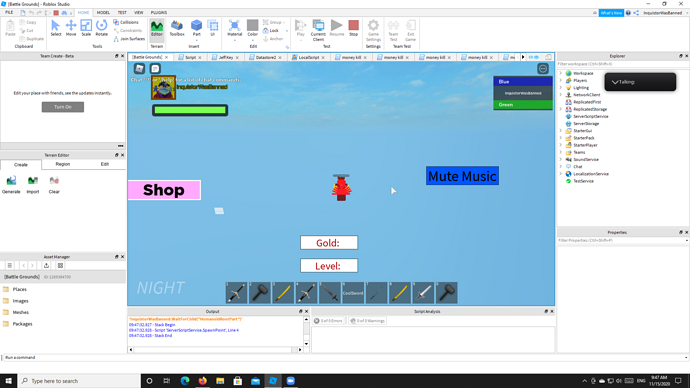Click the green health bar
Screen dimensions: 690x388
click(190, 110)
